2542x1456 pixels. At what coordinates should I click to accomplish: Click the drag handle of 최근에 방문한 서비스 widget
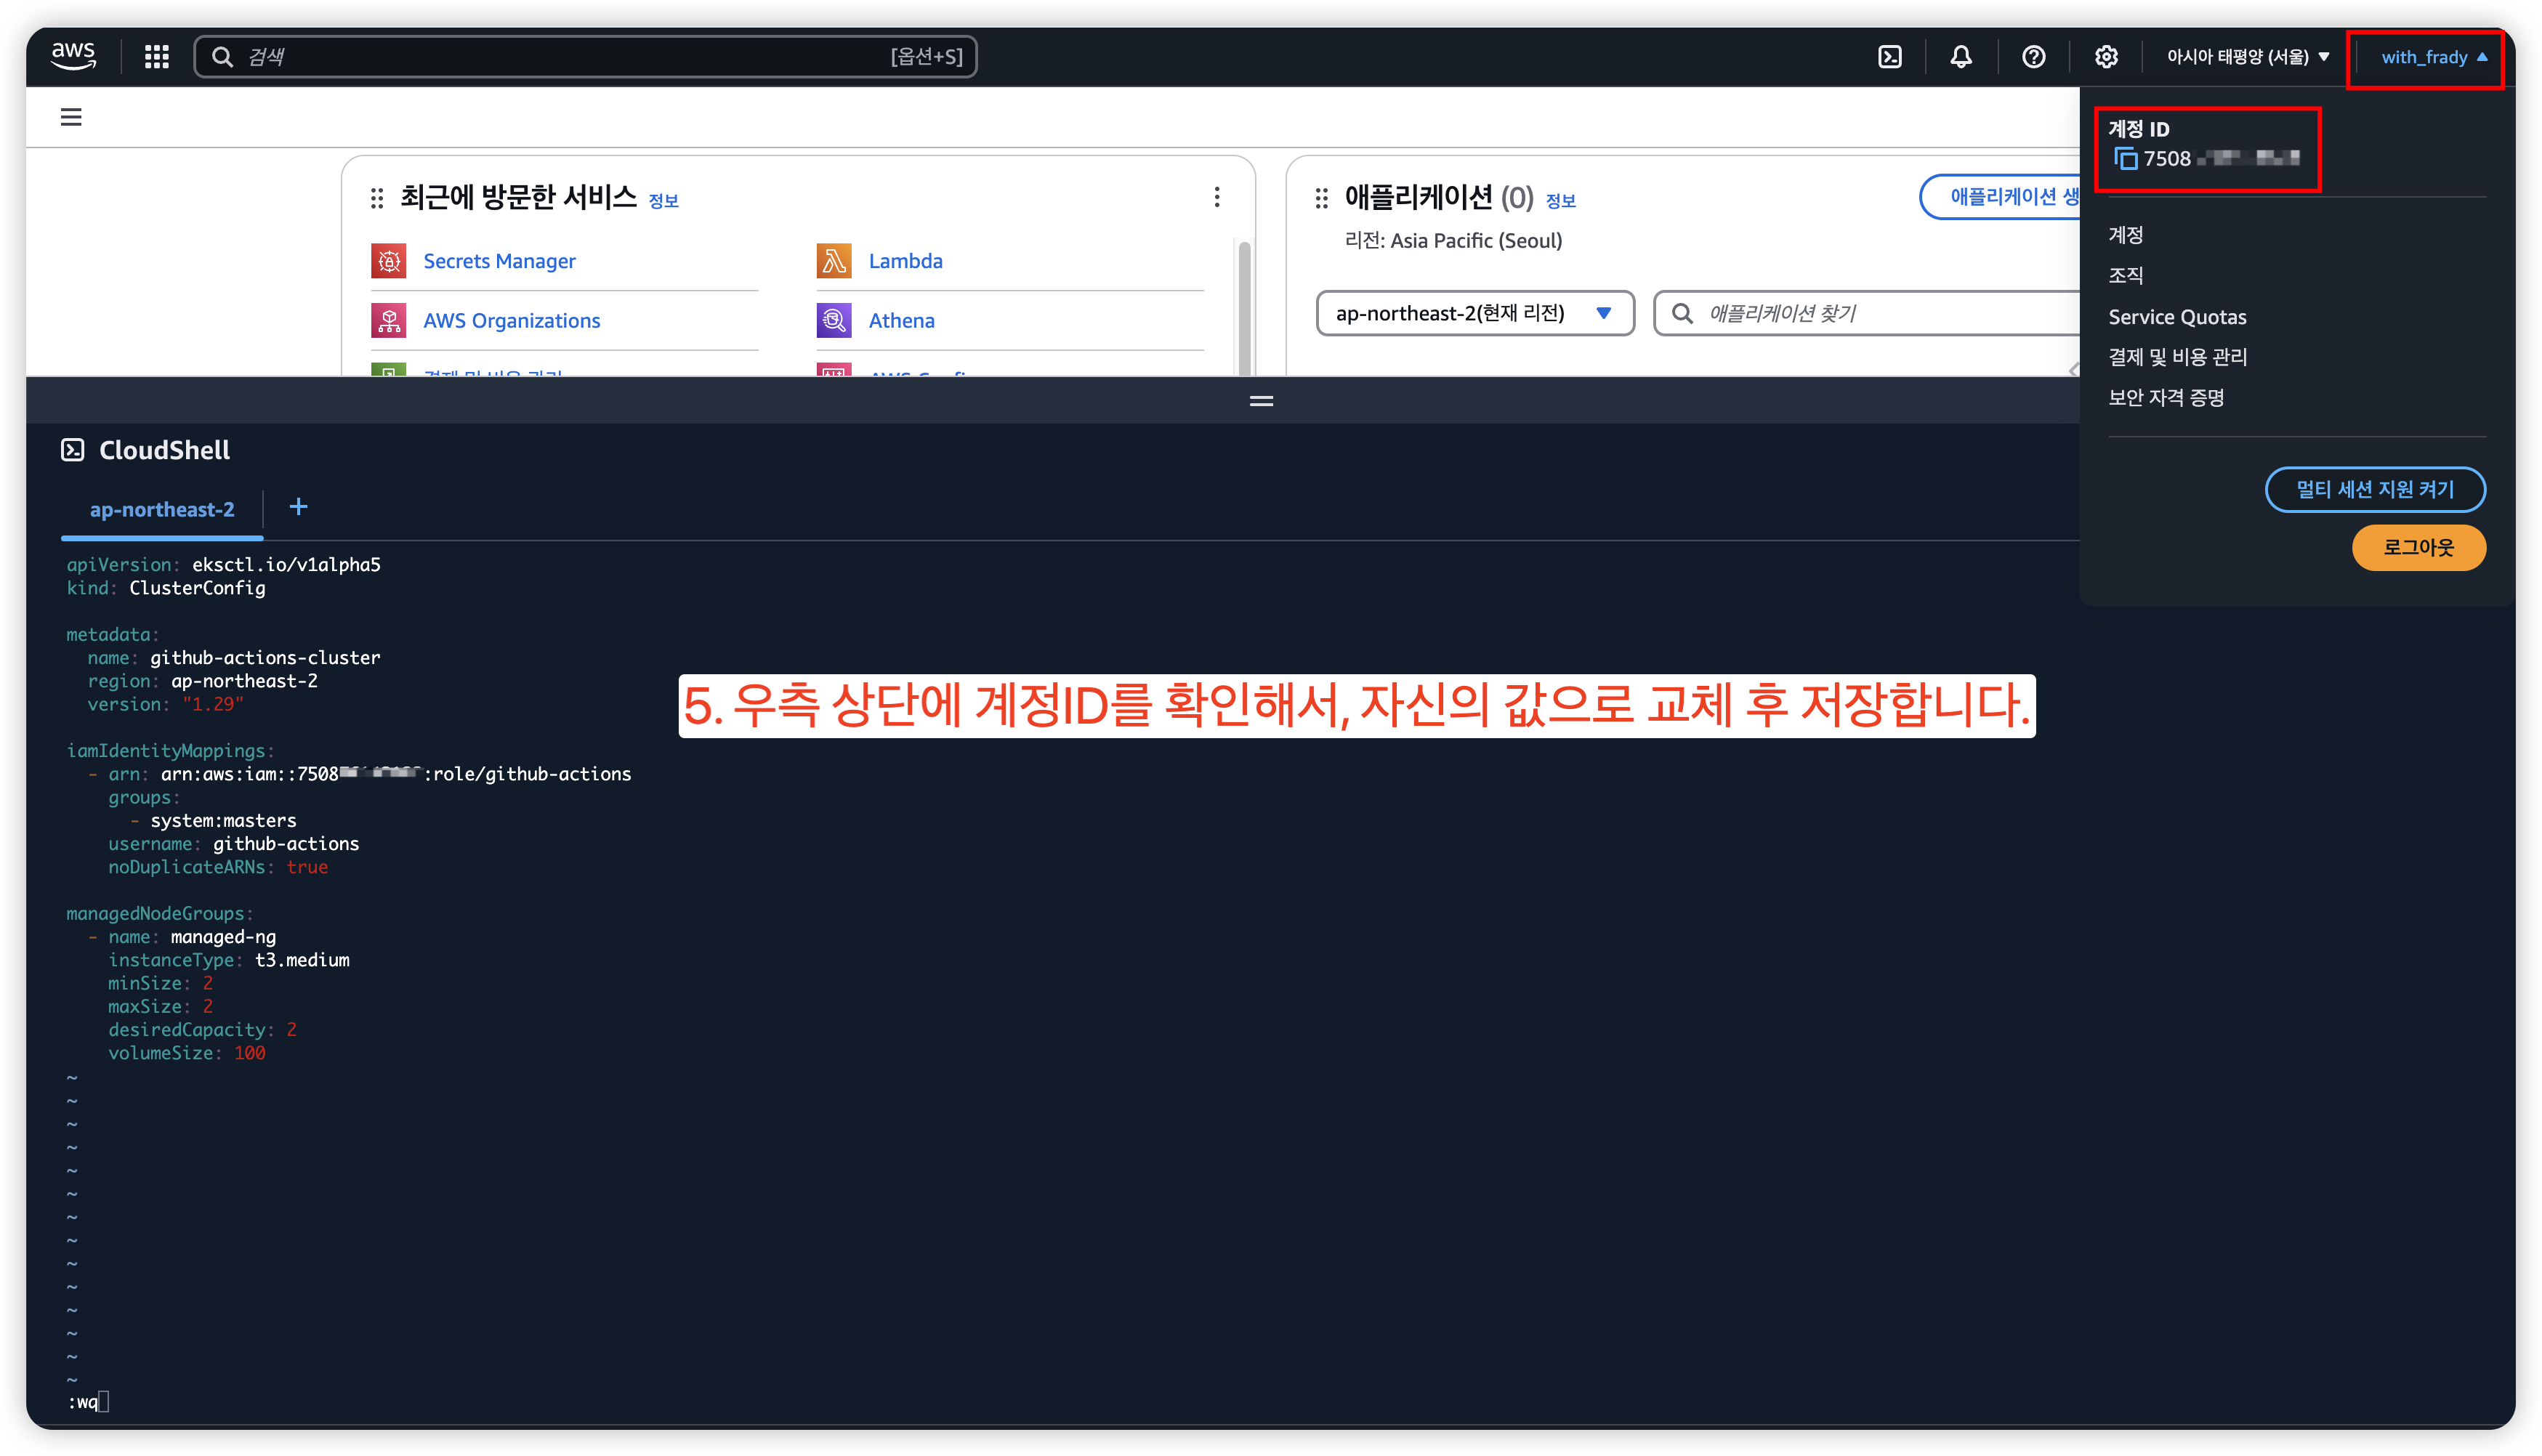(x=377, y=198)
